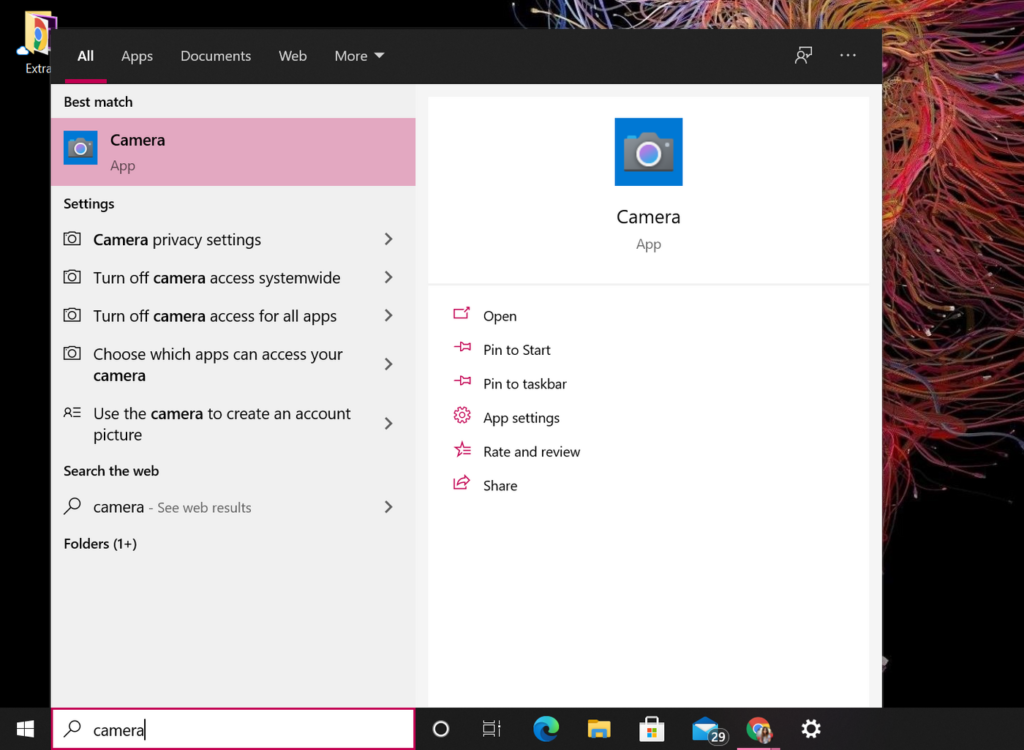Screen dimensions: 1024x750
Task: Click inside the search input field
Action: point(230,729)
